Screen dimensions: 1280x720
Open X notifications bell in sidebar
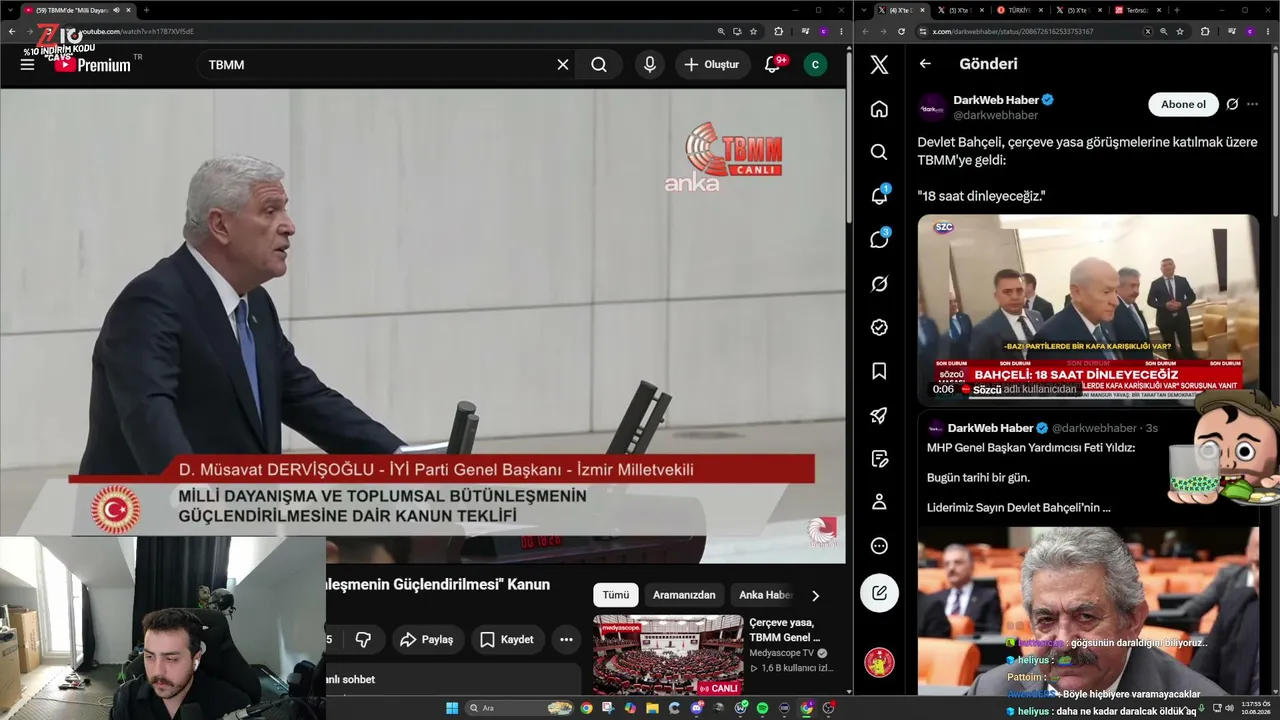(x=879, y=196)
